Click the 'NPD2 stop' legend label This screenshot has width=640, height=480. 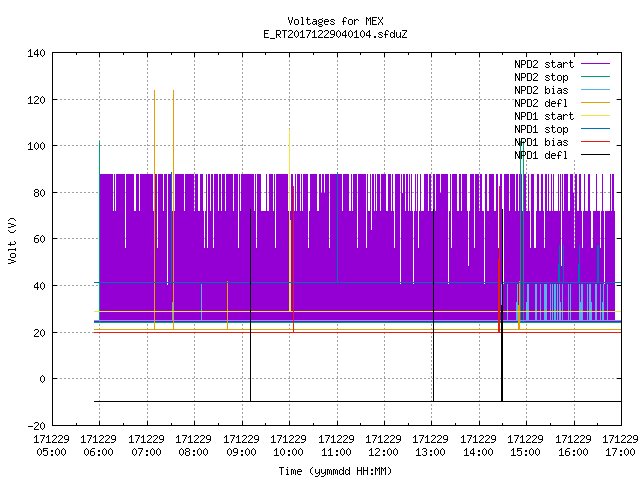tap(541, 77)
